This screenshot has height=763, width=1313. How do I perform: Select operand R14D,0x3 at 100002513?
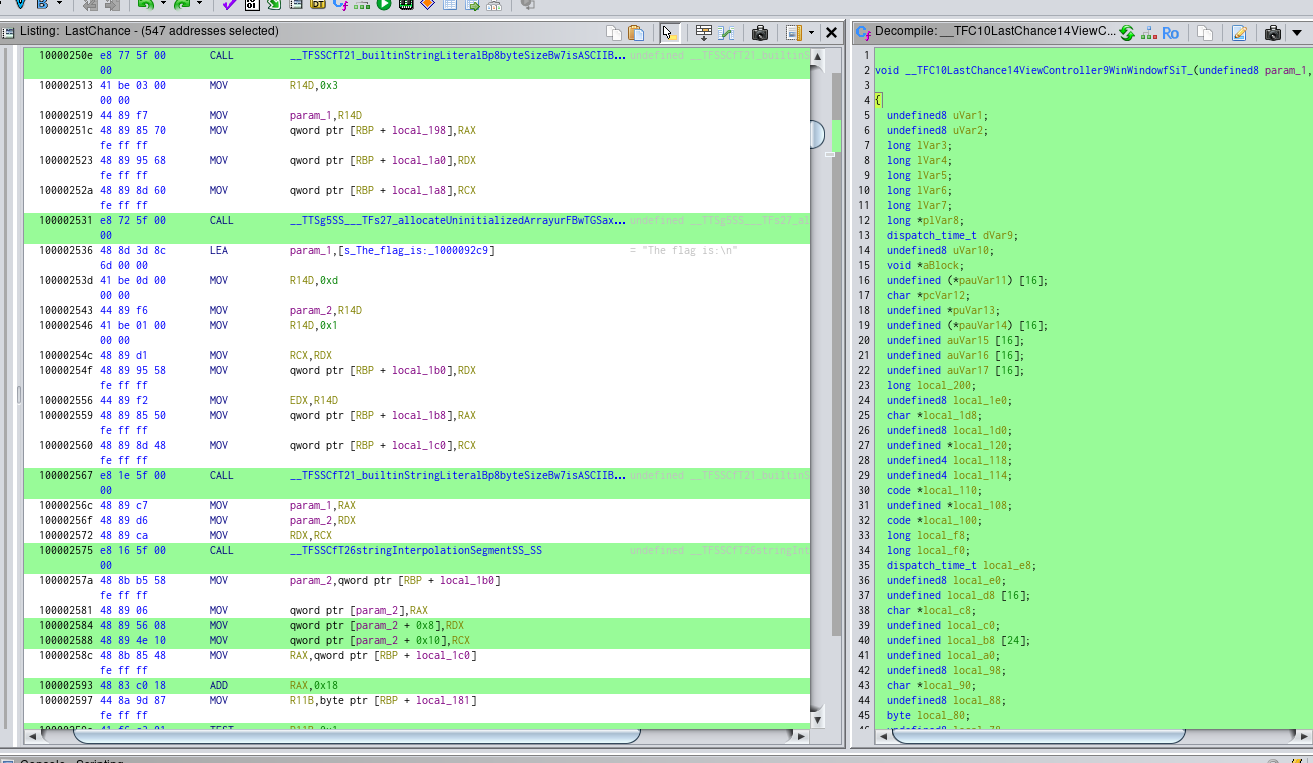[x=314, y=85]
